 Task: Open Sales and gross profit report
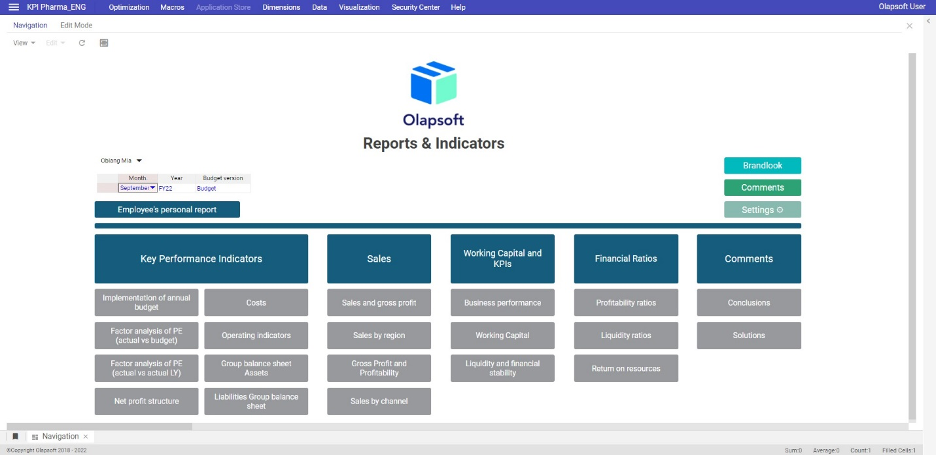[379, 303]
